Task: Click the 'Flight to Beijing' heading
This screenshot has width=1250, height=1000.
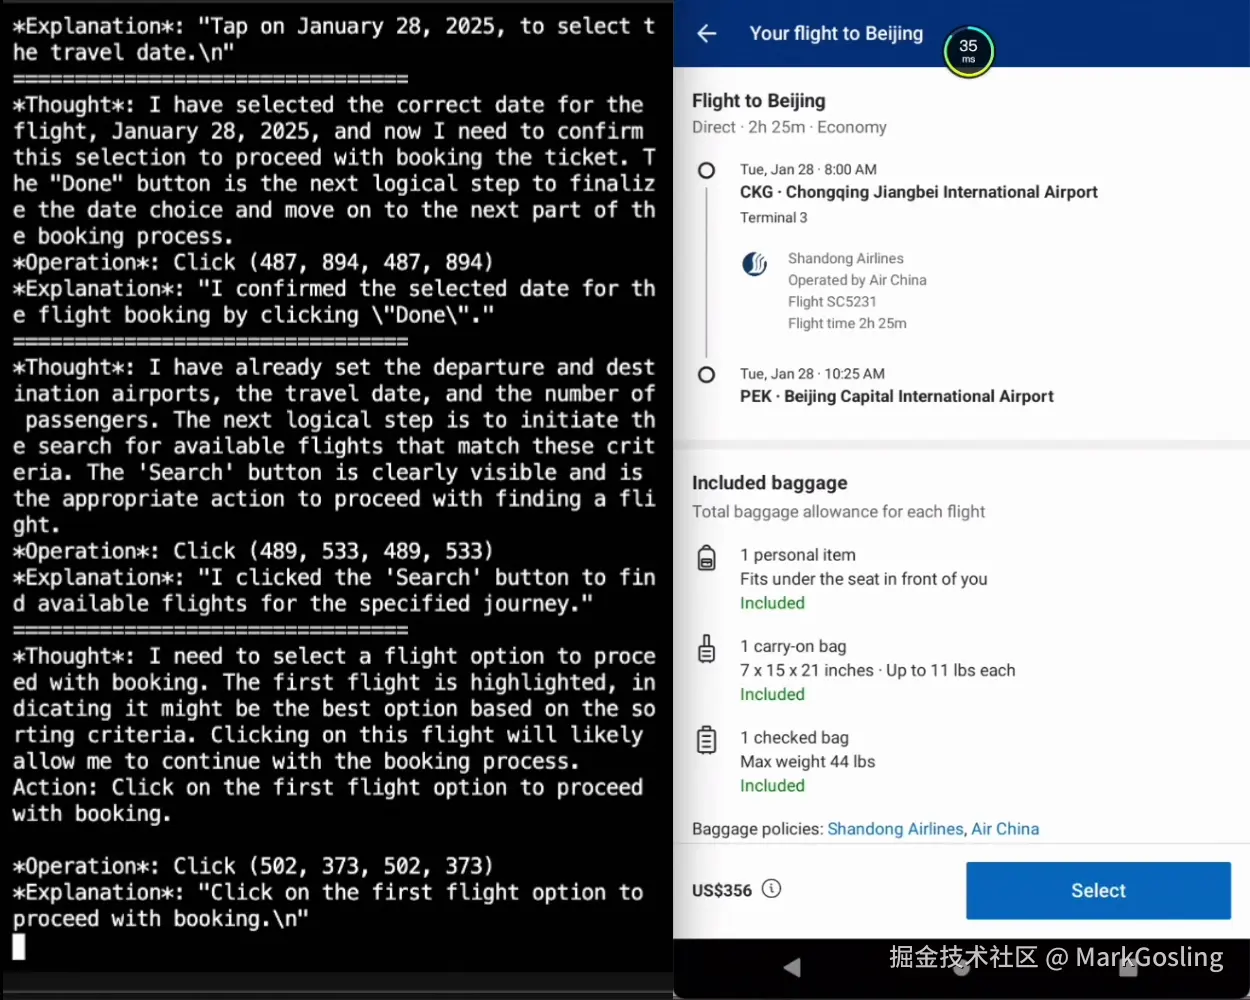Action: (x=759, y=100)
